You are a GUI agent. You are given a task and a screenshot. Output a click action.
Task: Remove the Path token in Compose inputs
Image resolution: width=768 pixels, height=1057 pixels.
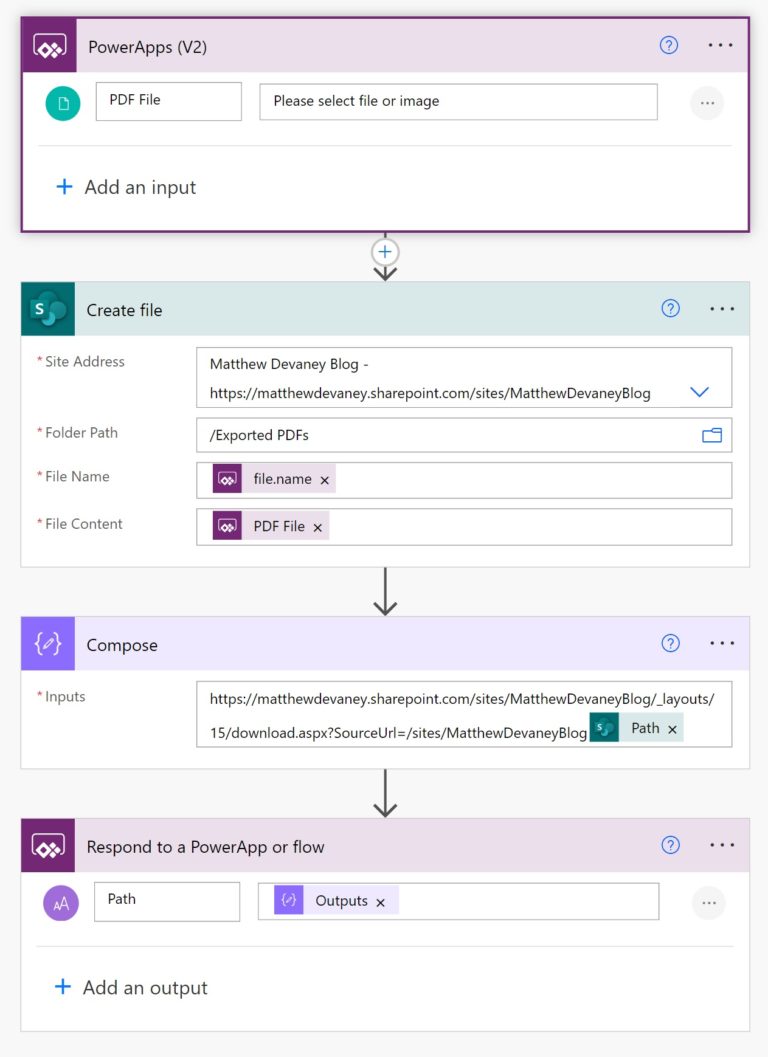672,729
